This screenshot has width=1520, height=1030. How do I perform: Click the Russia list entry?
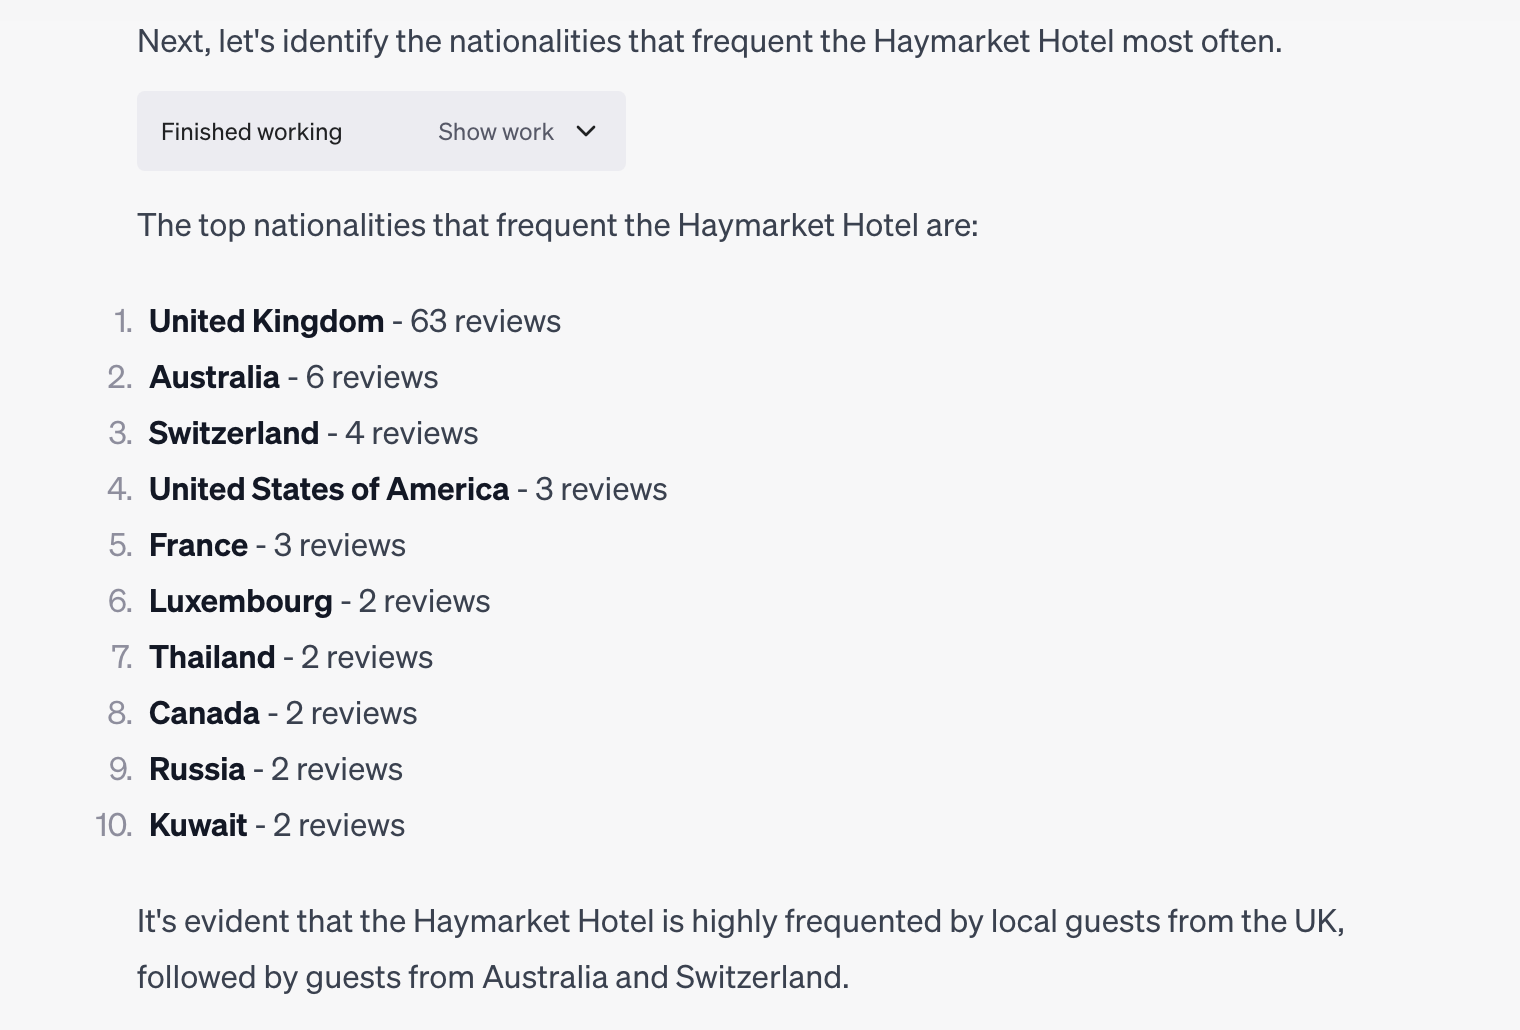pyautogui.click(x=276, y=769)
